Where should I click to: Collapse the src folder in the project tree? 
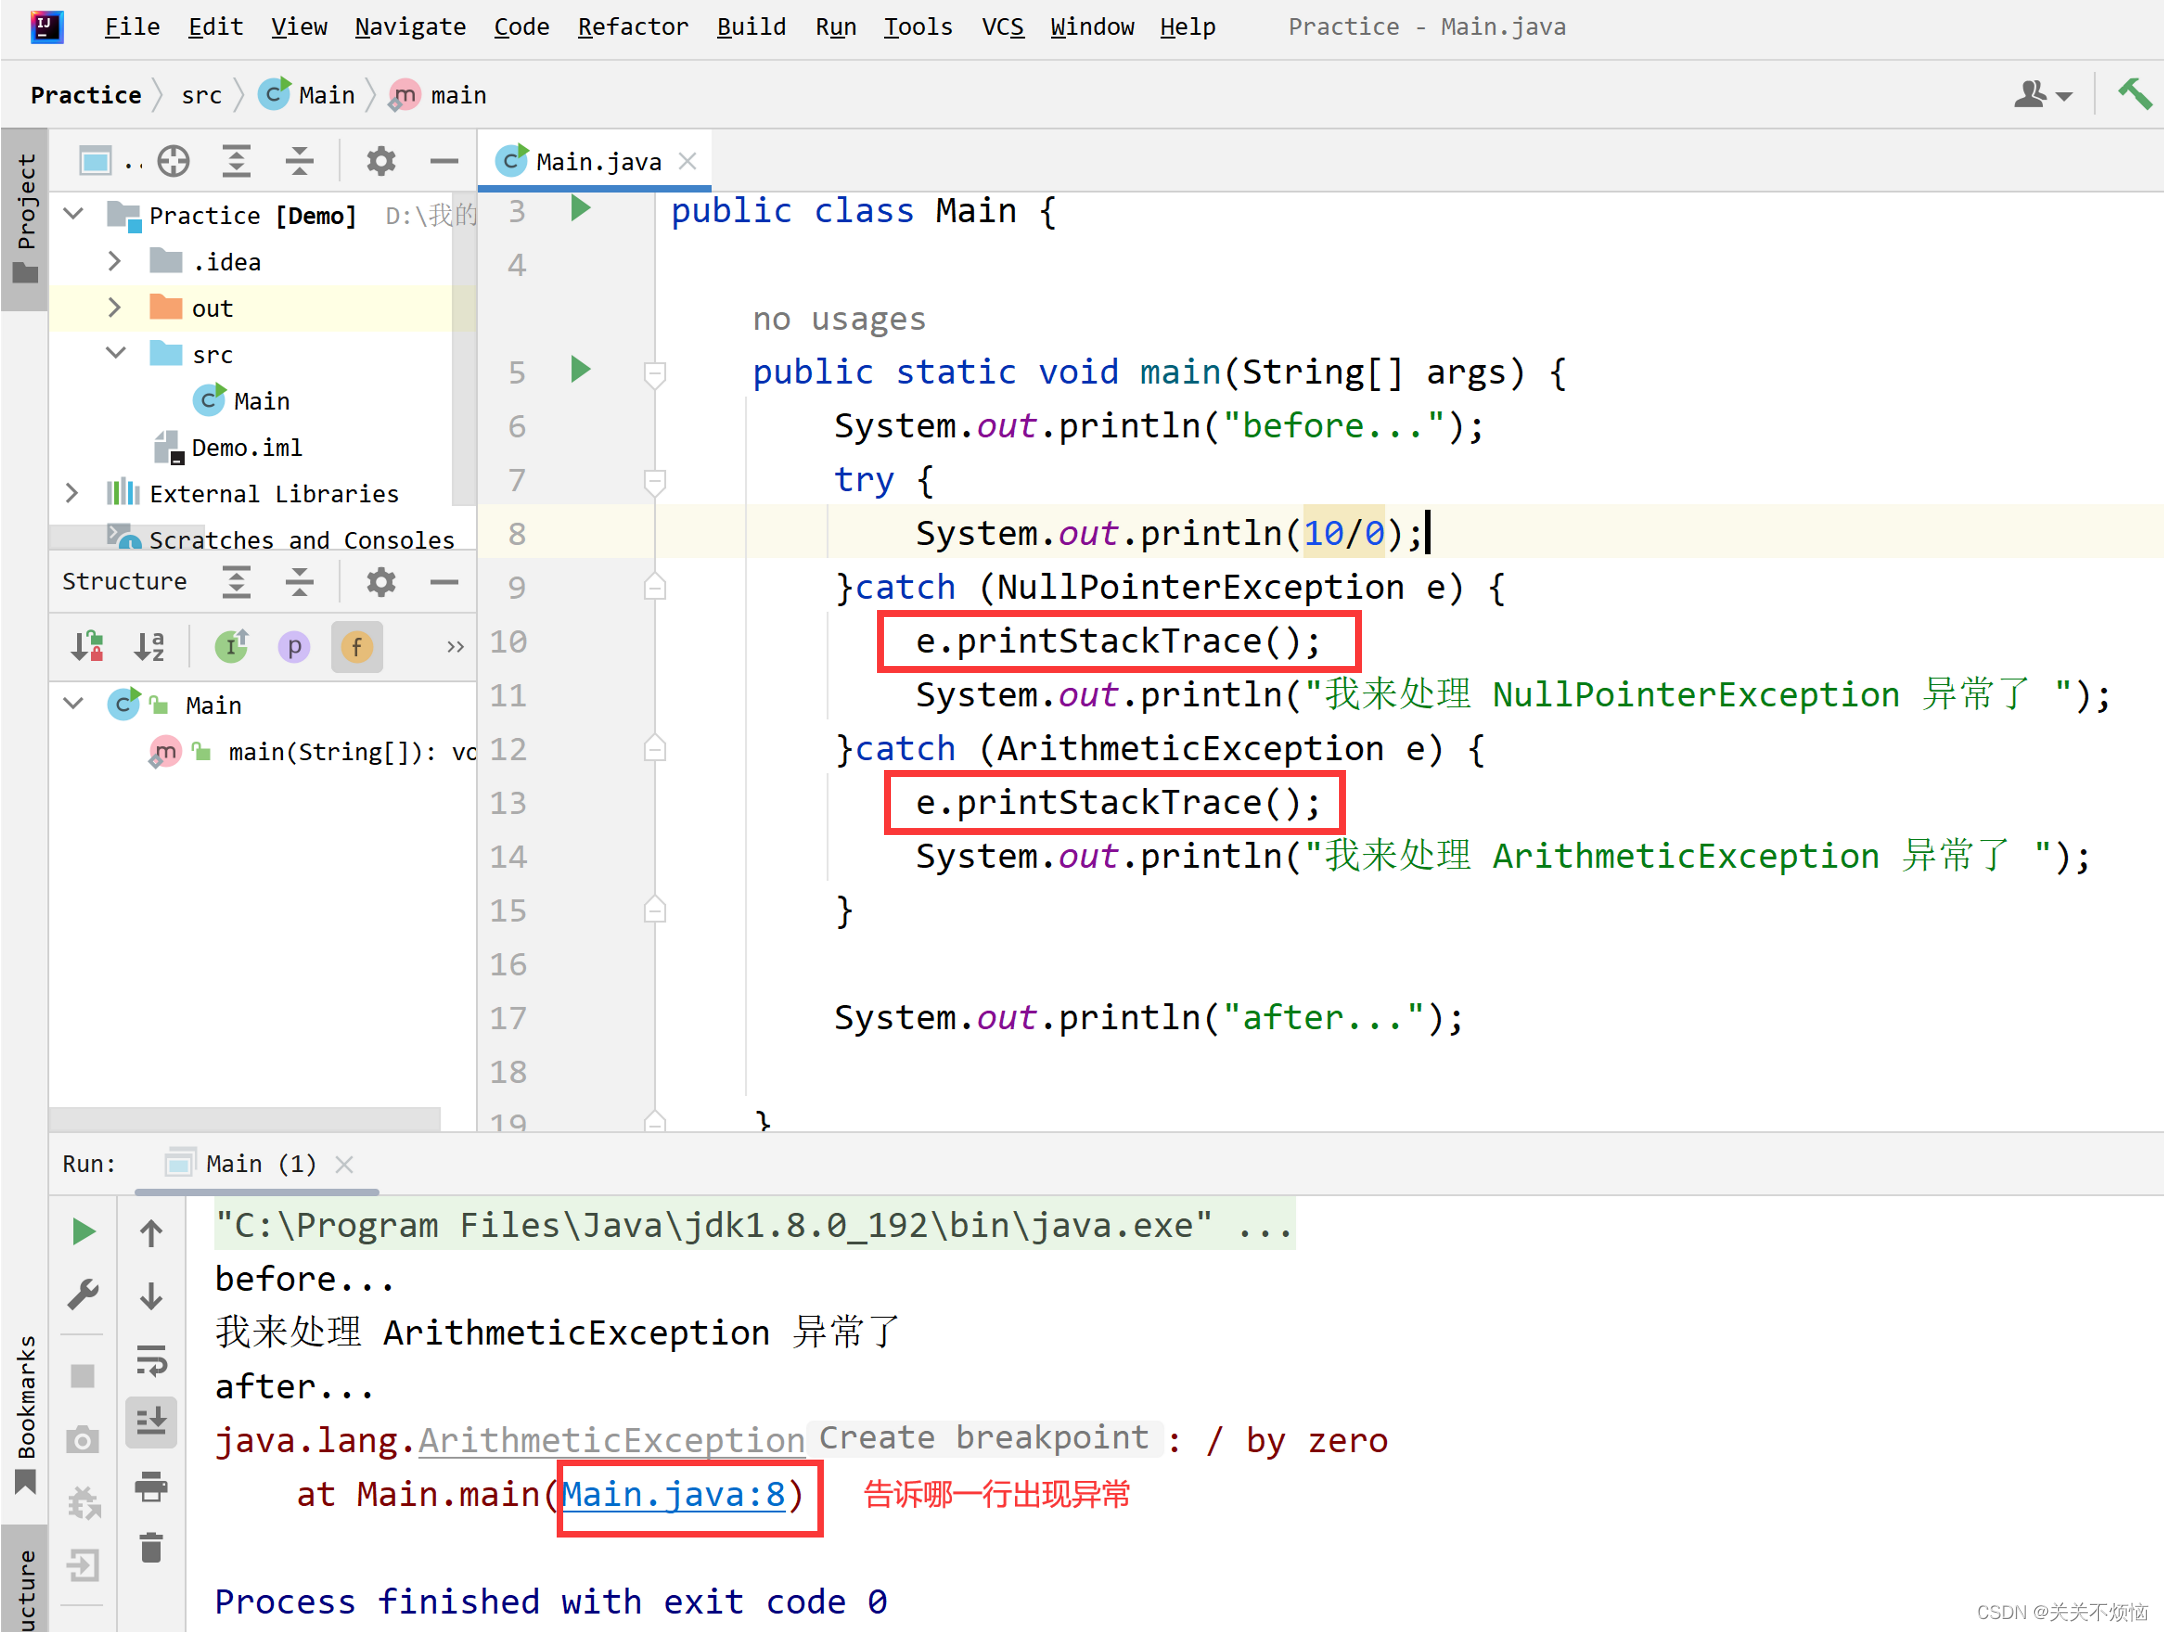click(x=116, y=354)
